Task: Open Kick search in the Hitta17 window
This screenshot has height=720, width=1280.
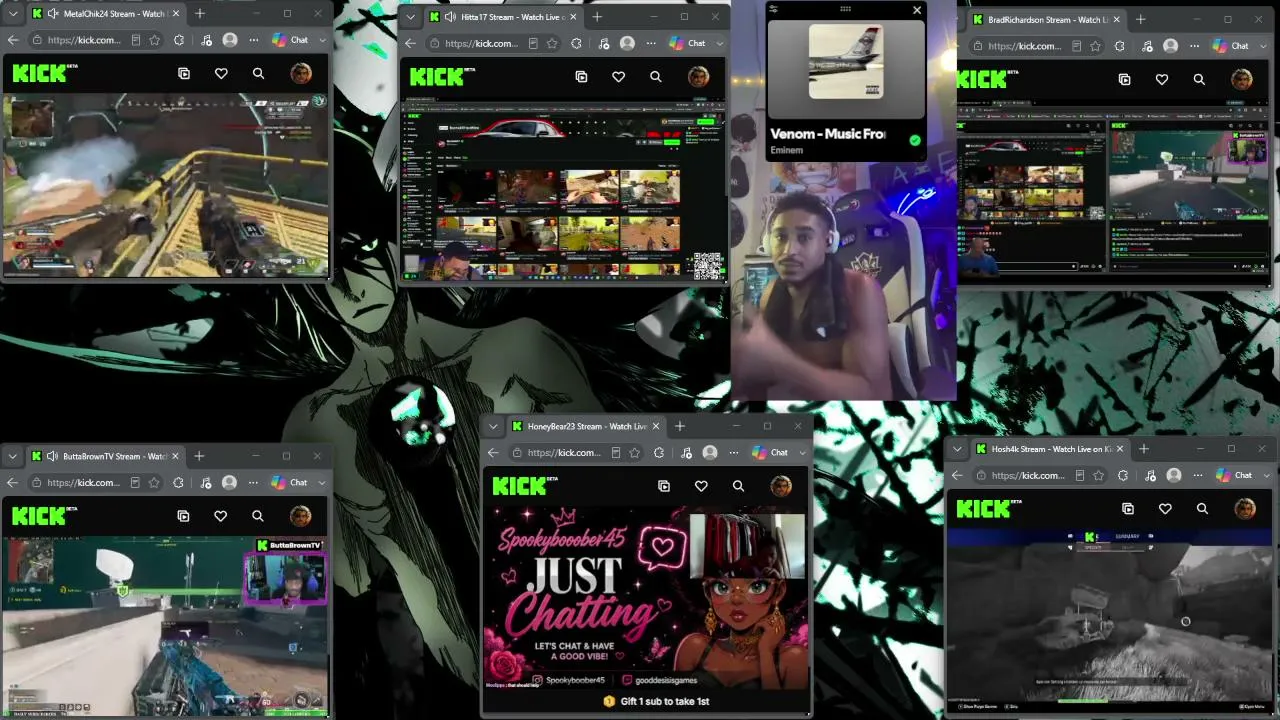Action: 656,77
